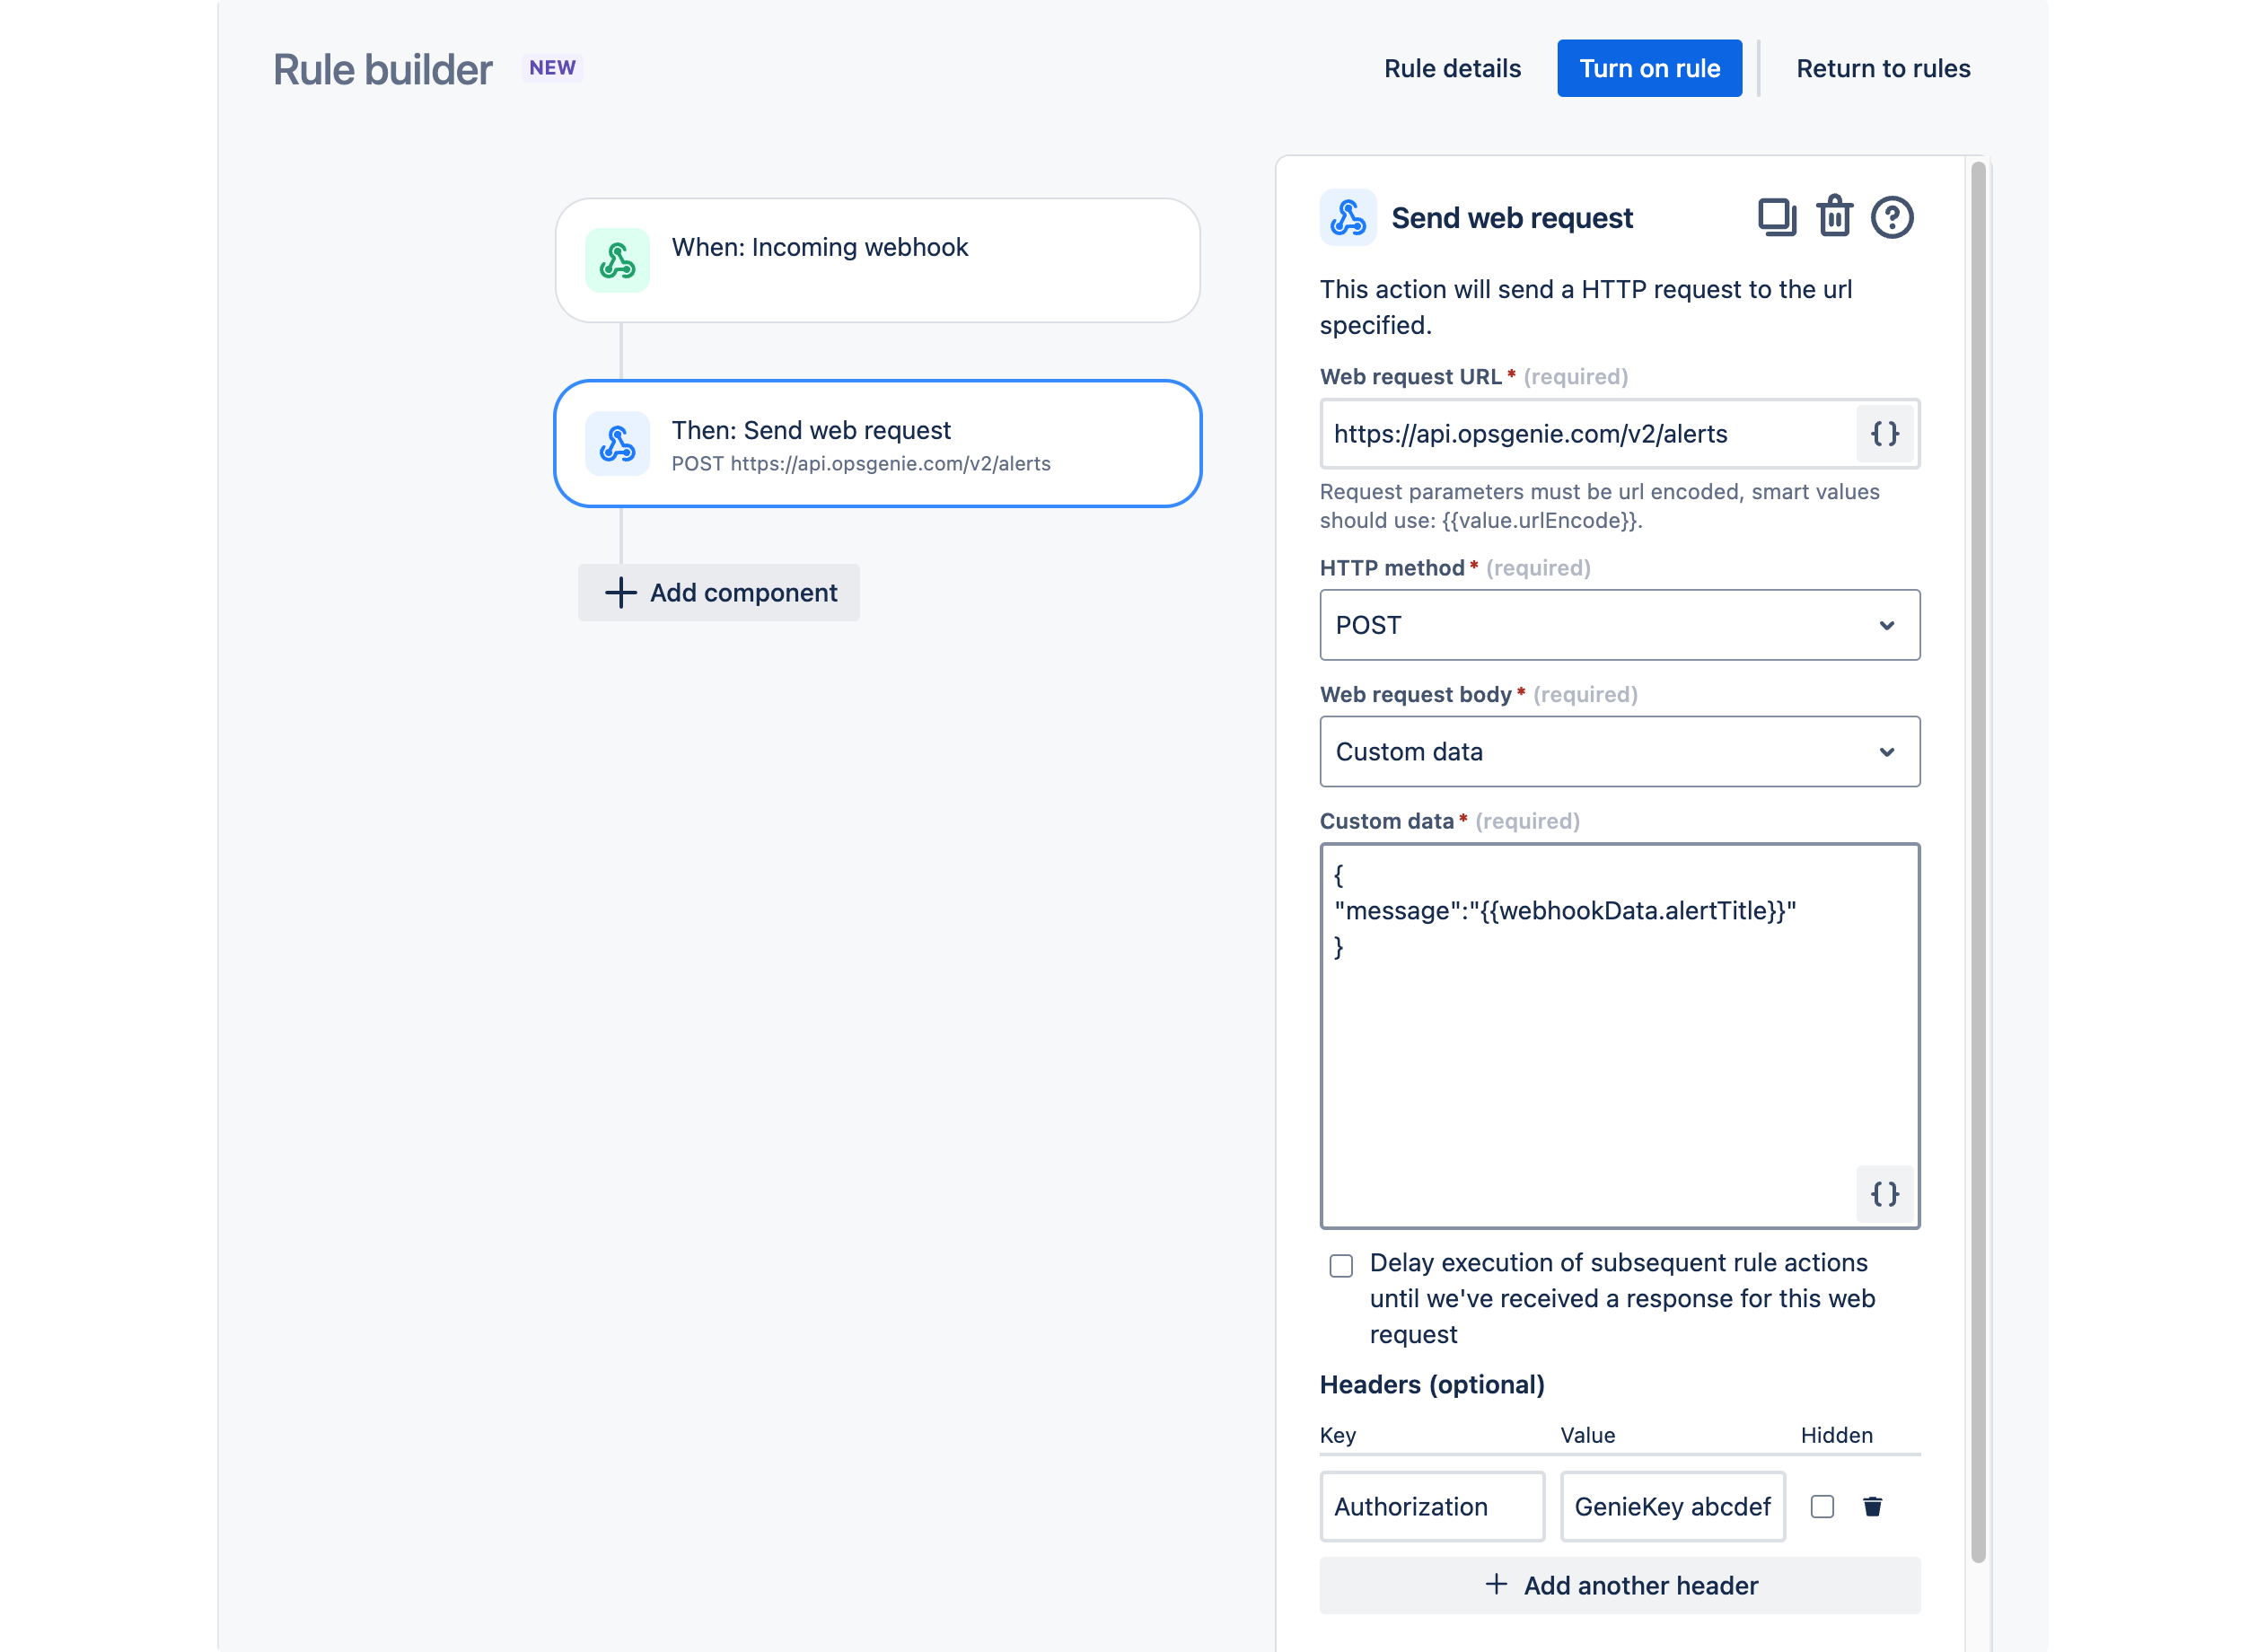
Task: Enable delay execution of subsequent rule actions
Action: 1340,1266
